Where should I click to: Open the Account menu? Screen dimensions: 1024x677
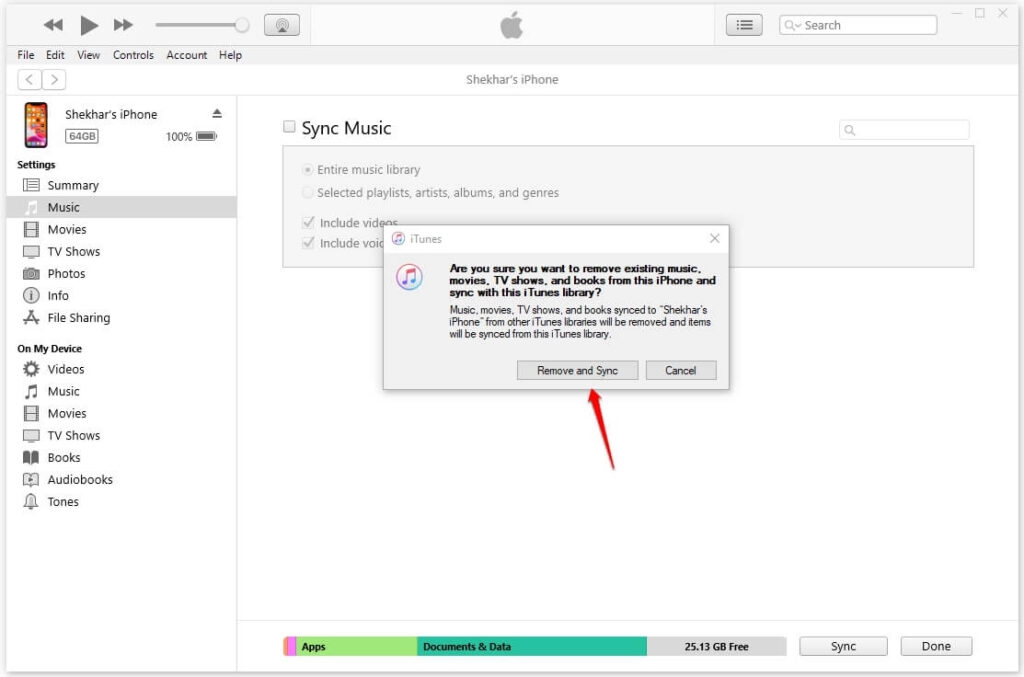click(x=186, y=55)
